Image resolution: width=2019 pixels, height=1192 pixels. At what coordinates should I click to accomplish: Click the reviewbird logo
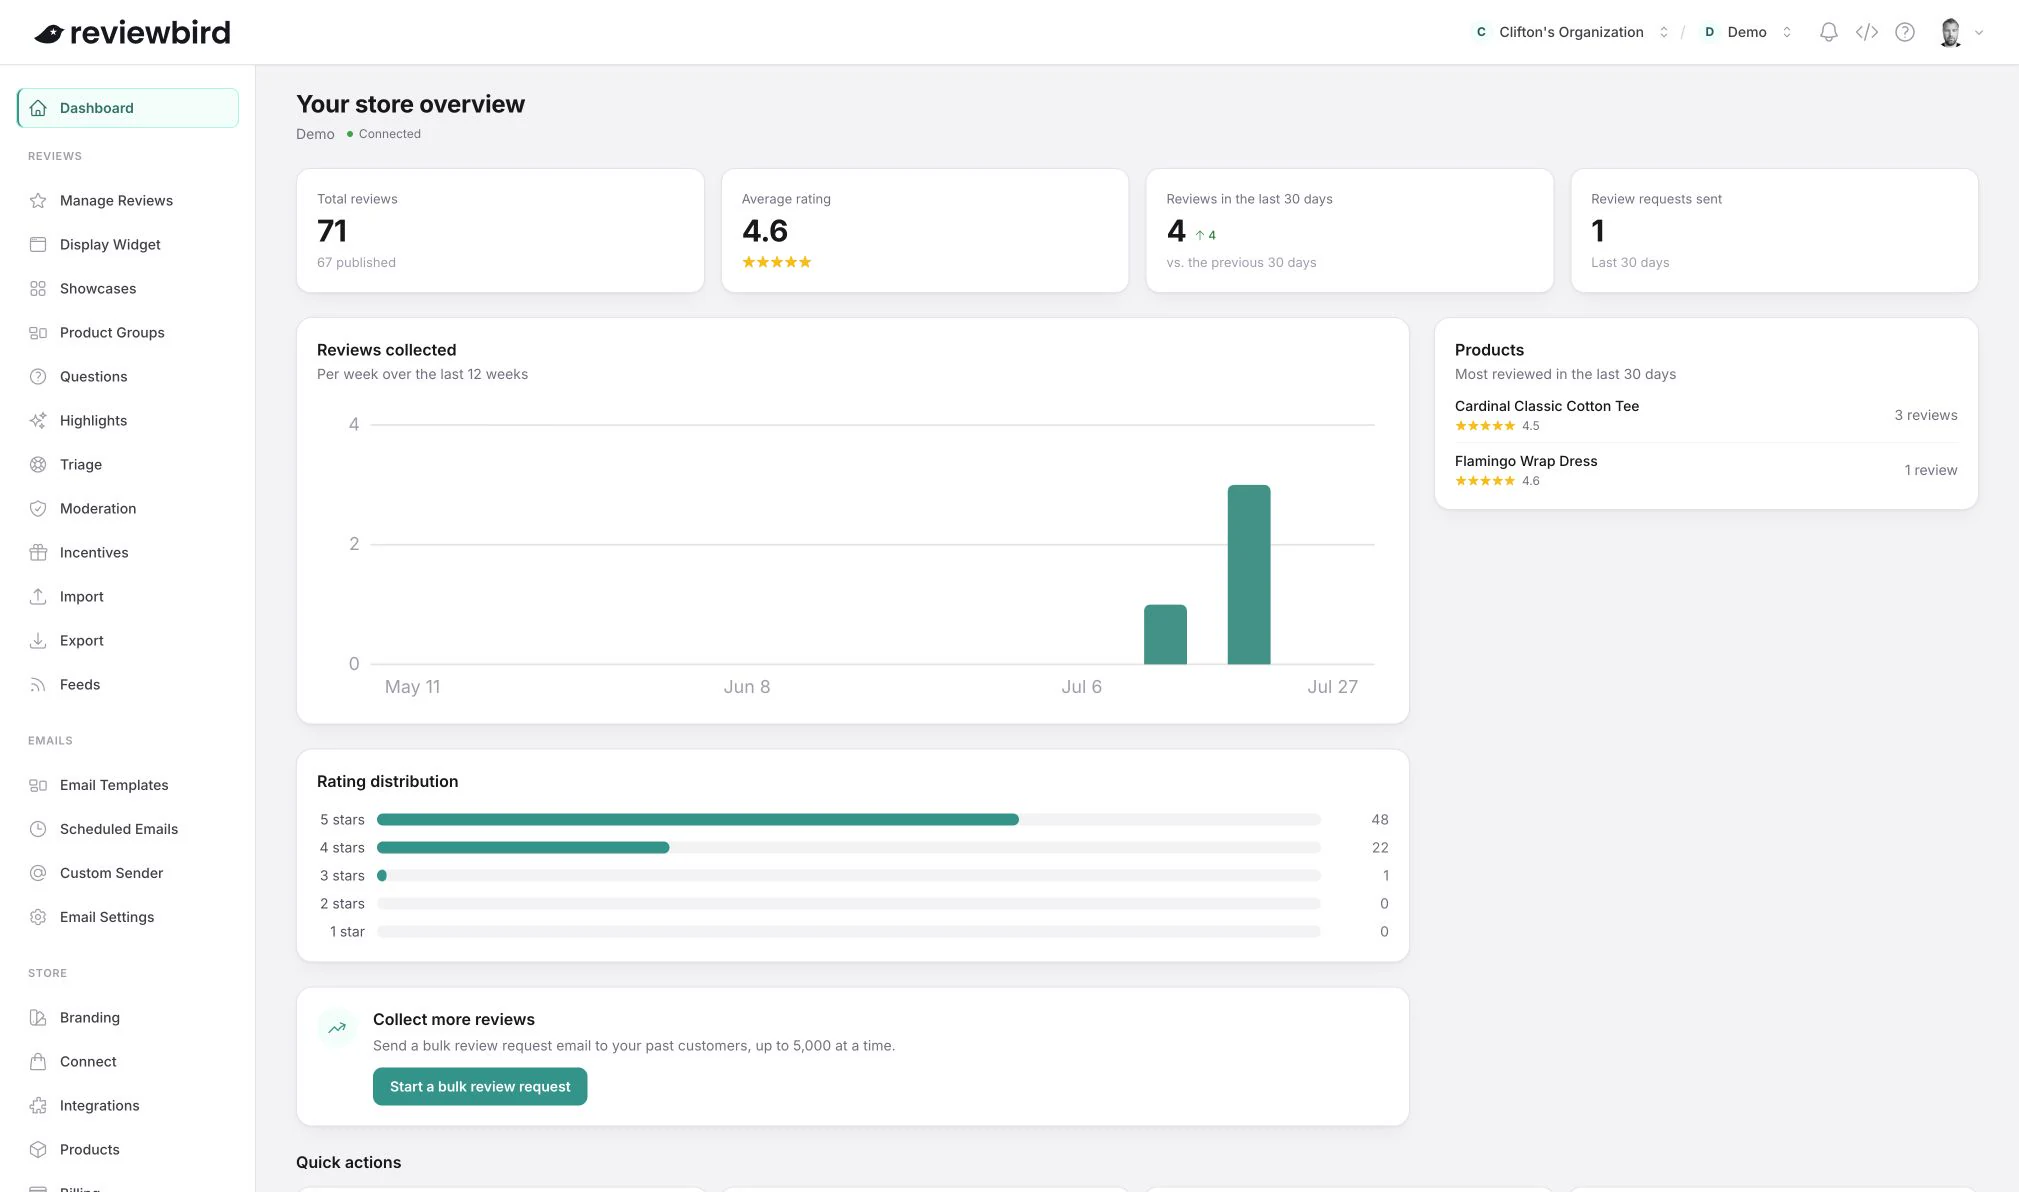(x=132, y=32)
